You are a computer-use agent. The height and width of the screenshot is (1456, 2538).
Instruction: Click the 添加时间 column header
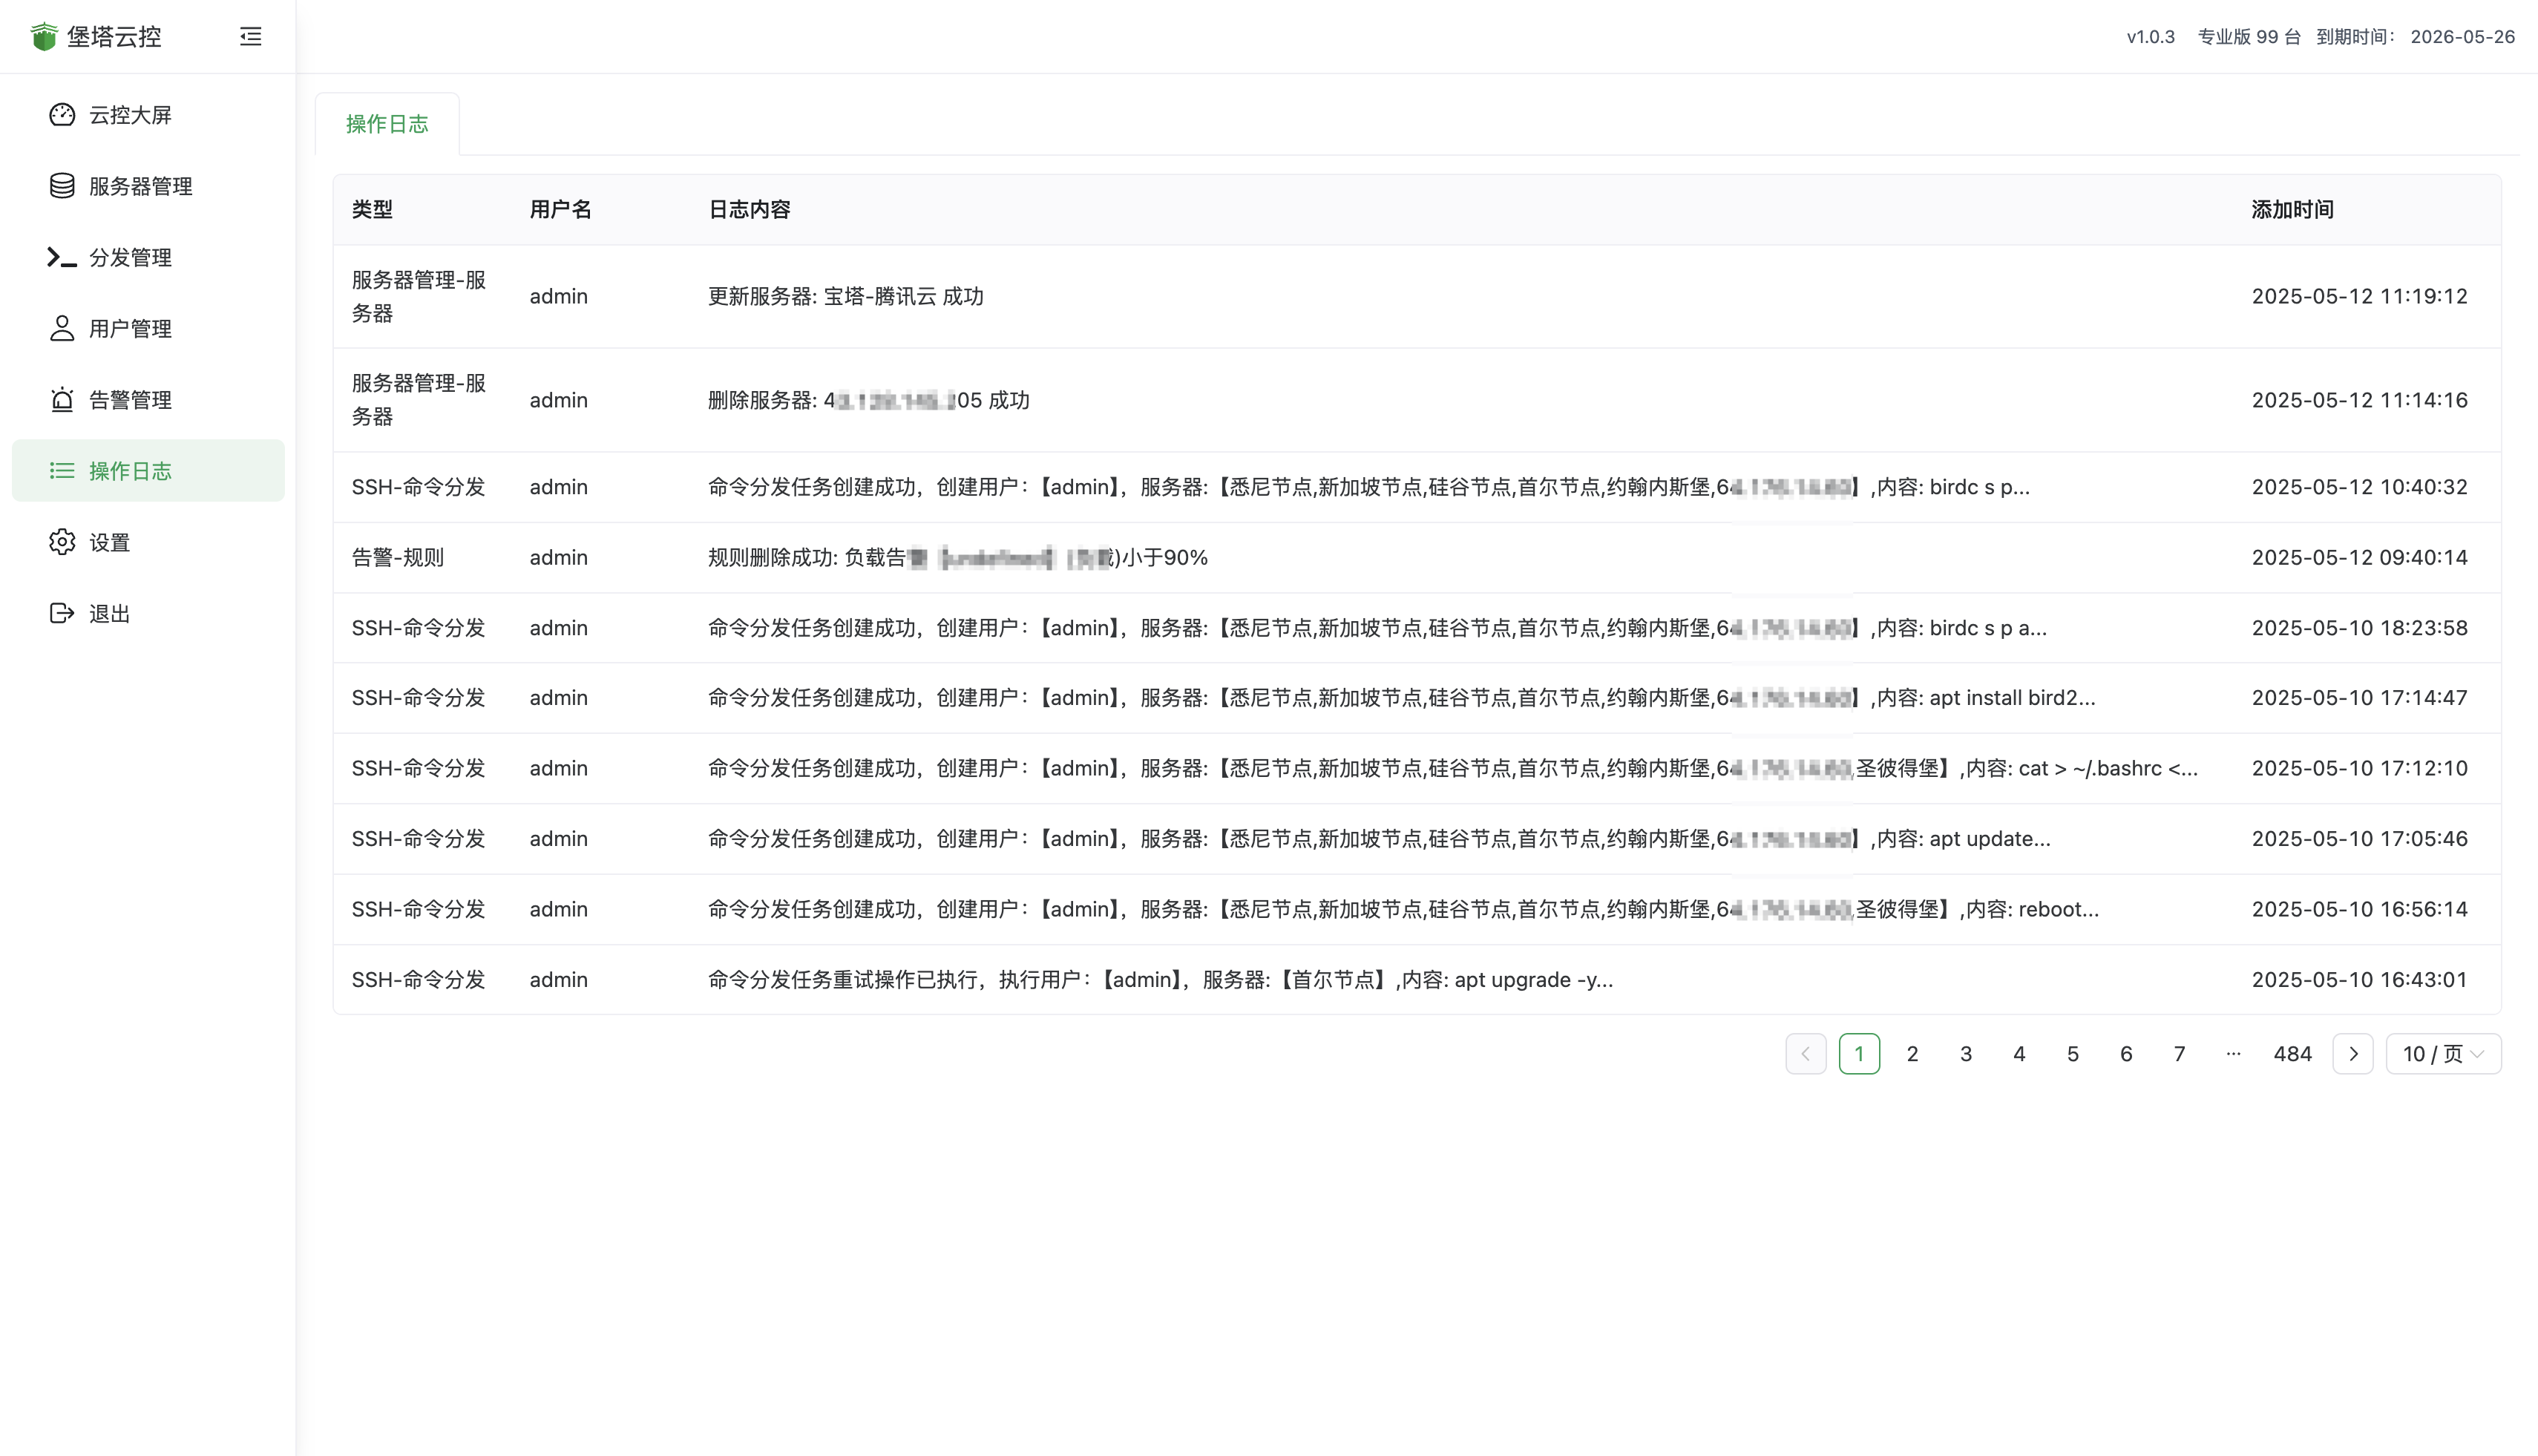2292,210
